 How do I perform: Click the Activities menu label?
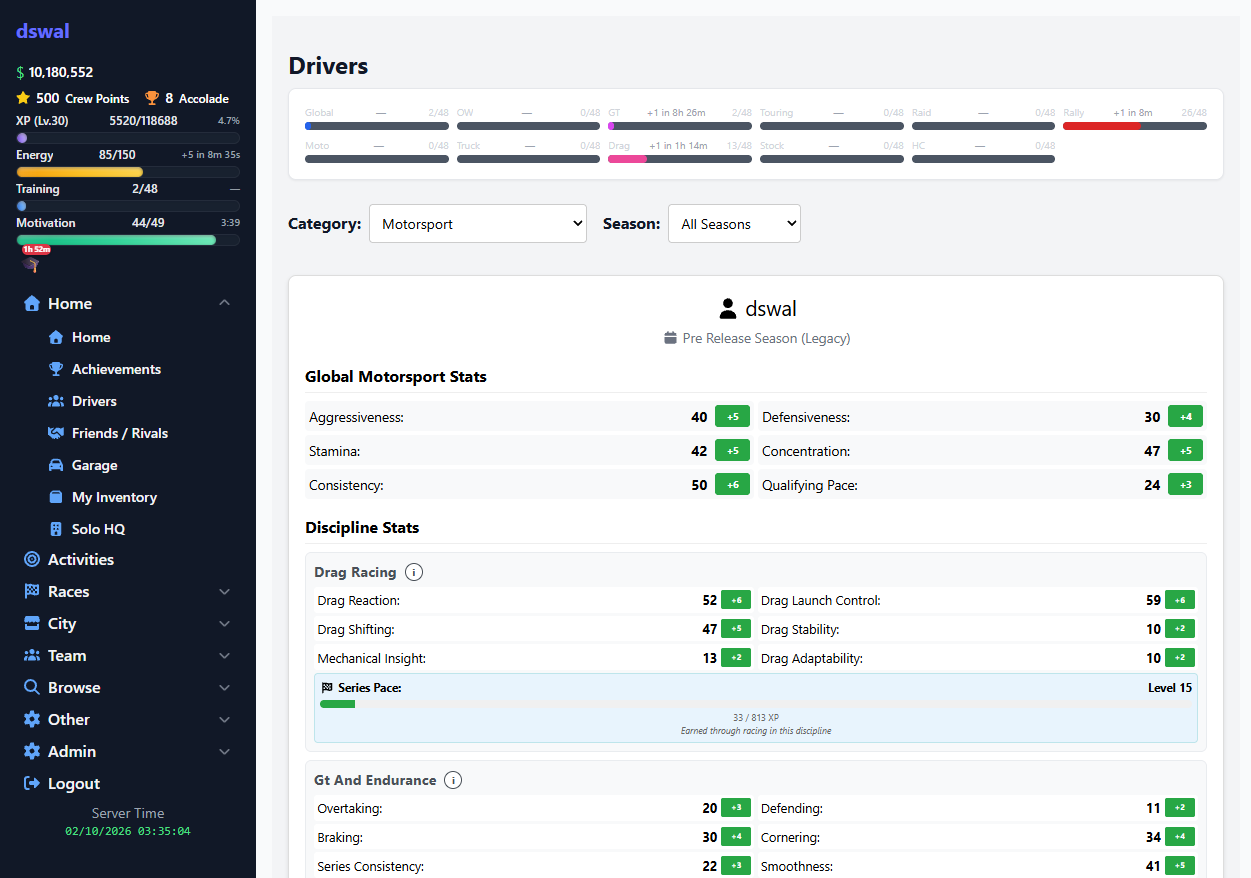[81, 560]
